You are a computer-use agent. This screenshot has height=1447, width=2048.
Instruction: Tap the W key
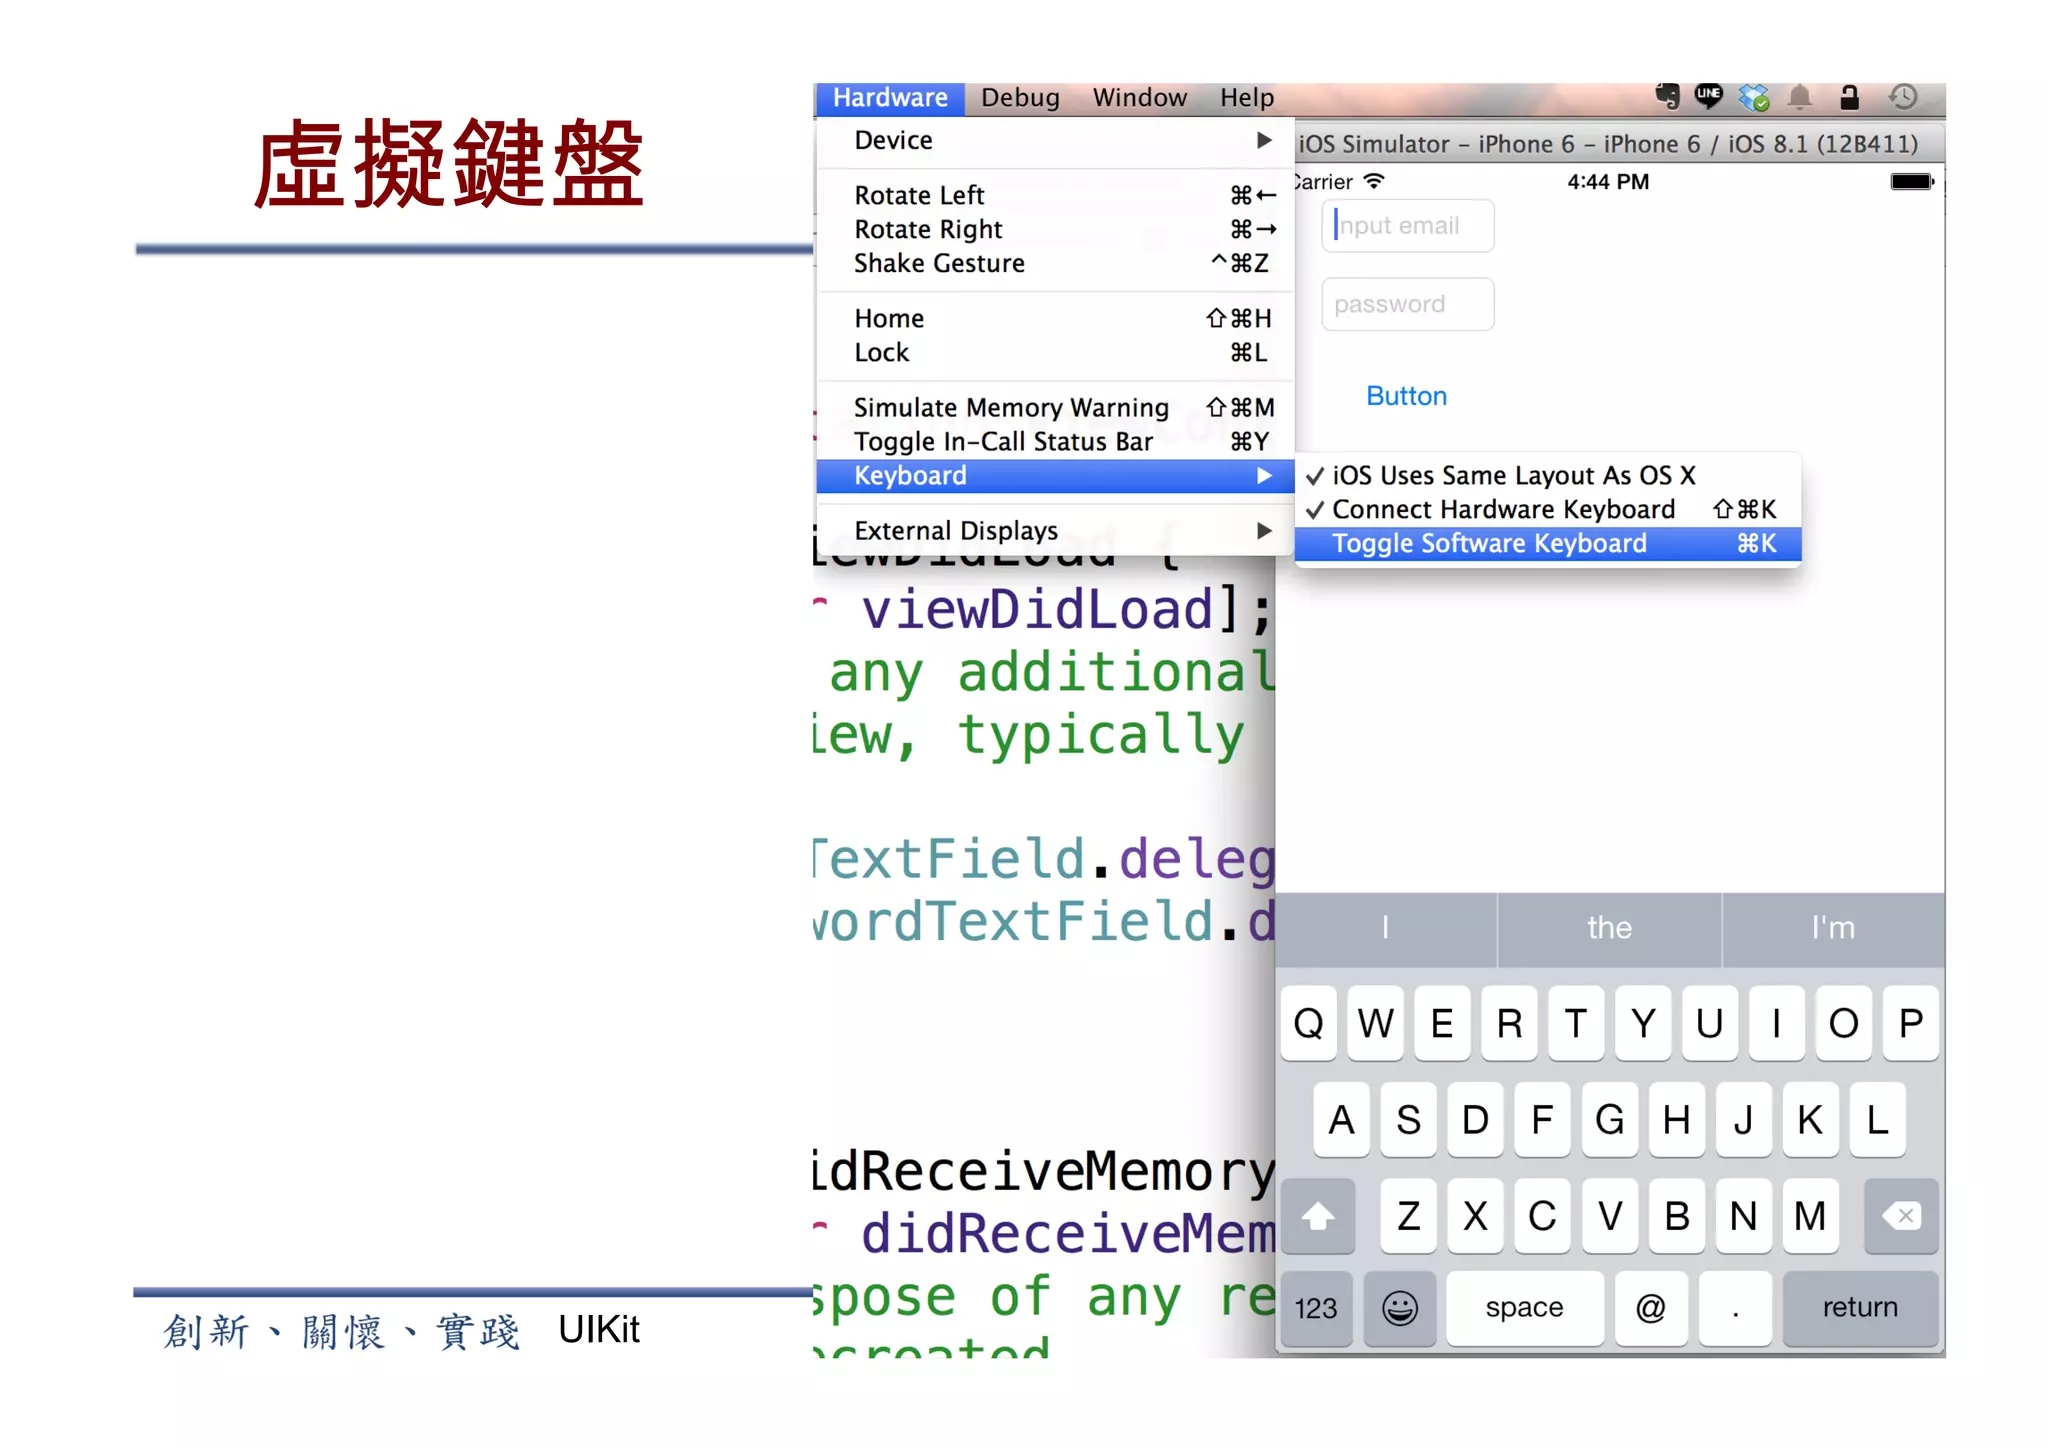(1375, 1024)
